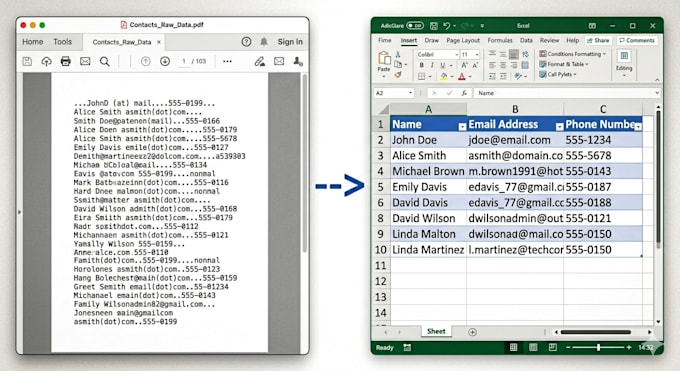Open the Review ribbon tab

549,40
